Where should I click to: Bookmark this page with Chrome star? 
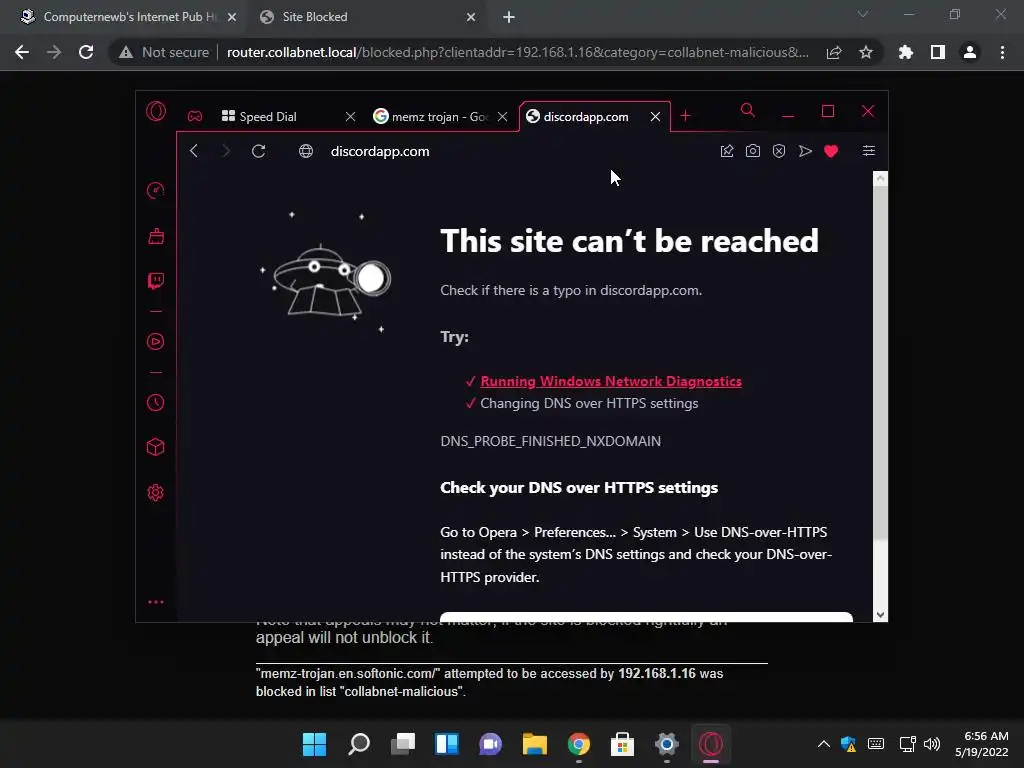(x=866, y=52)
